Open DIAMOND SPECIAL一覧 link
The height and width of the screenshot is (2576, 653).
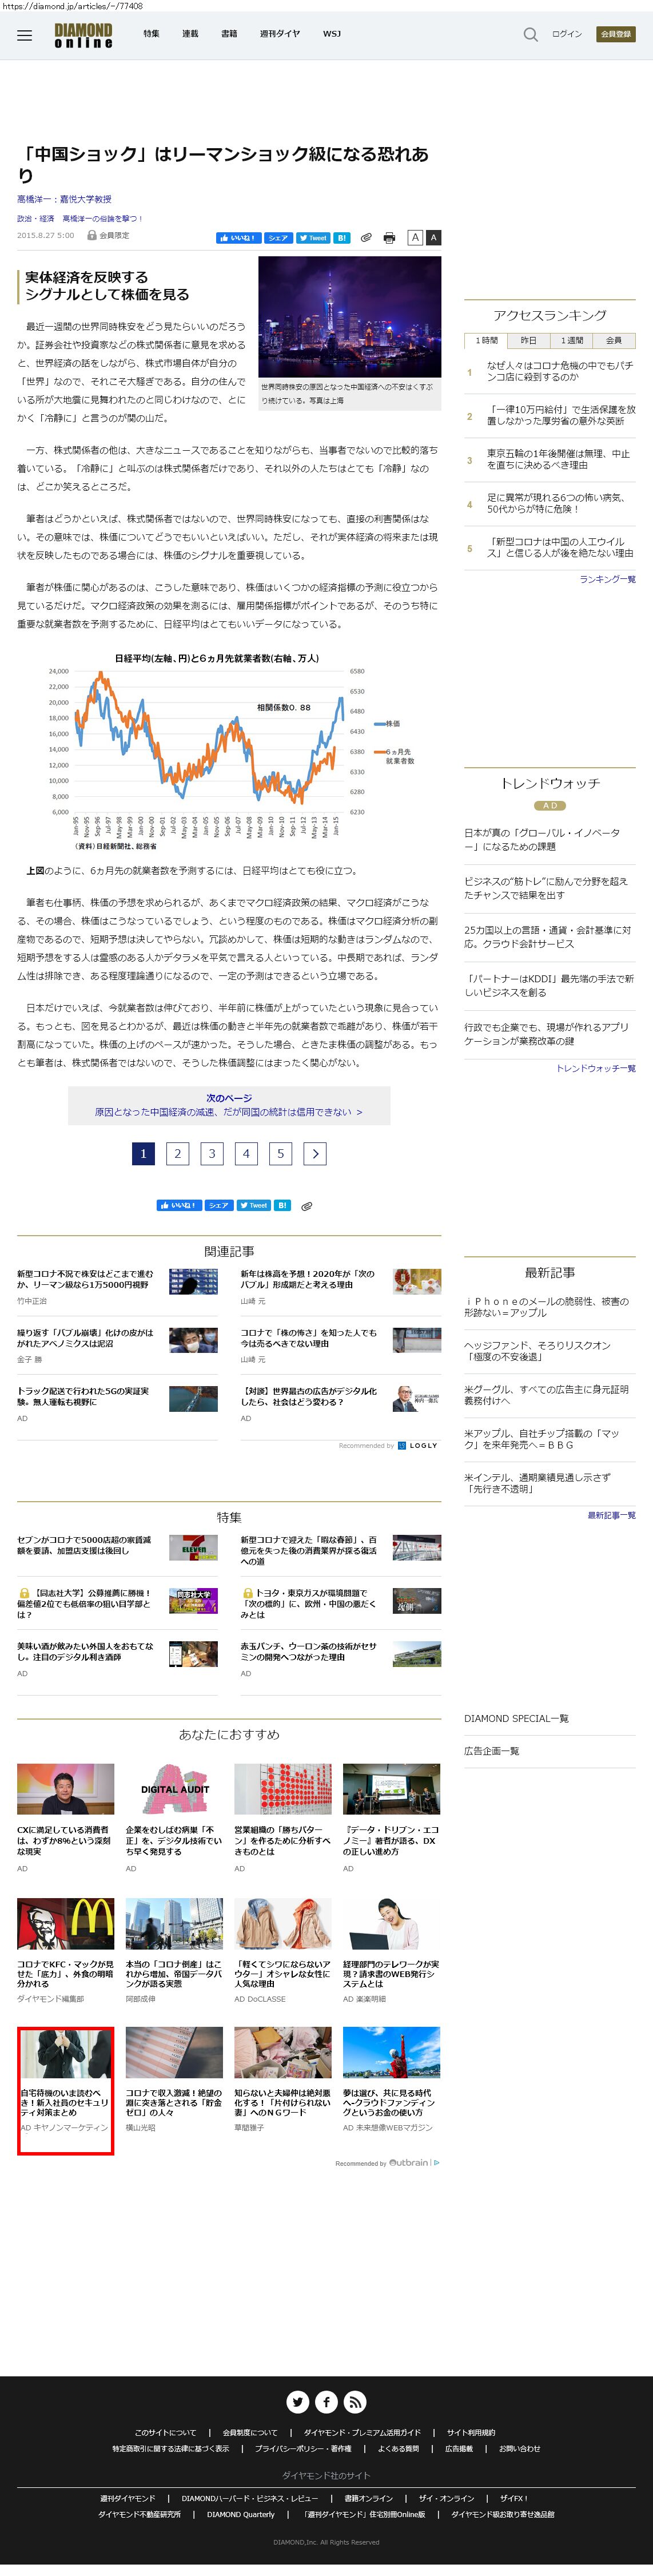pos(516,1718)
